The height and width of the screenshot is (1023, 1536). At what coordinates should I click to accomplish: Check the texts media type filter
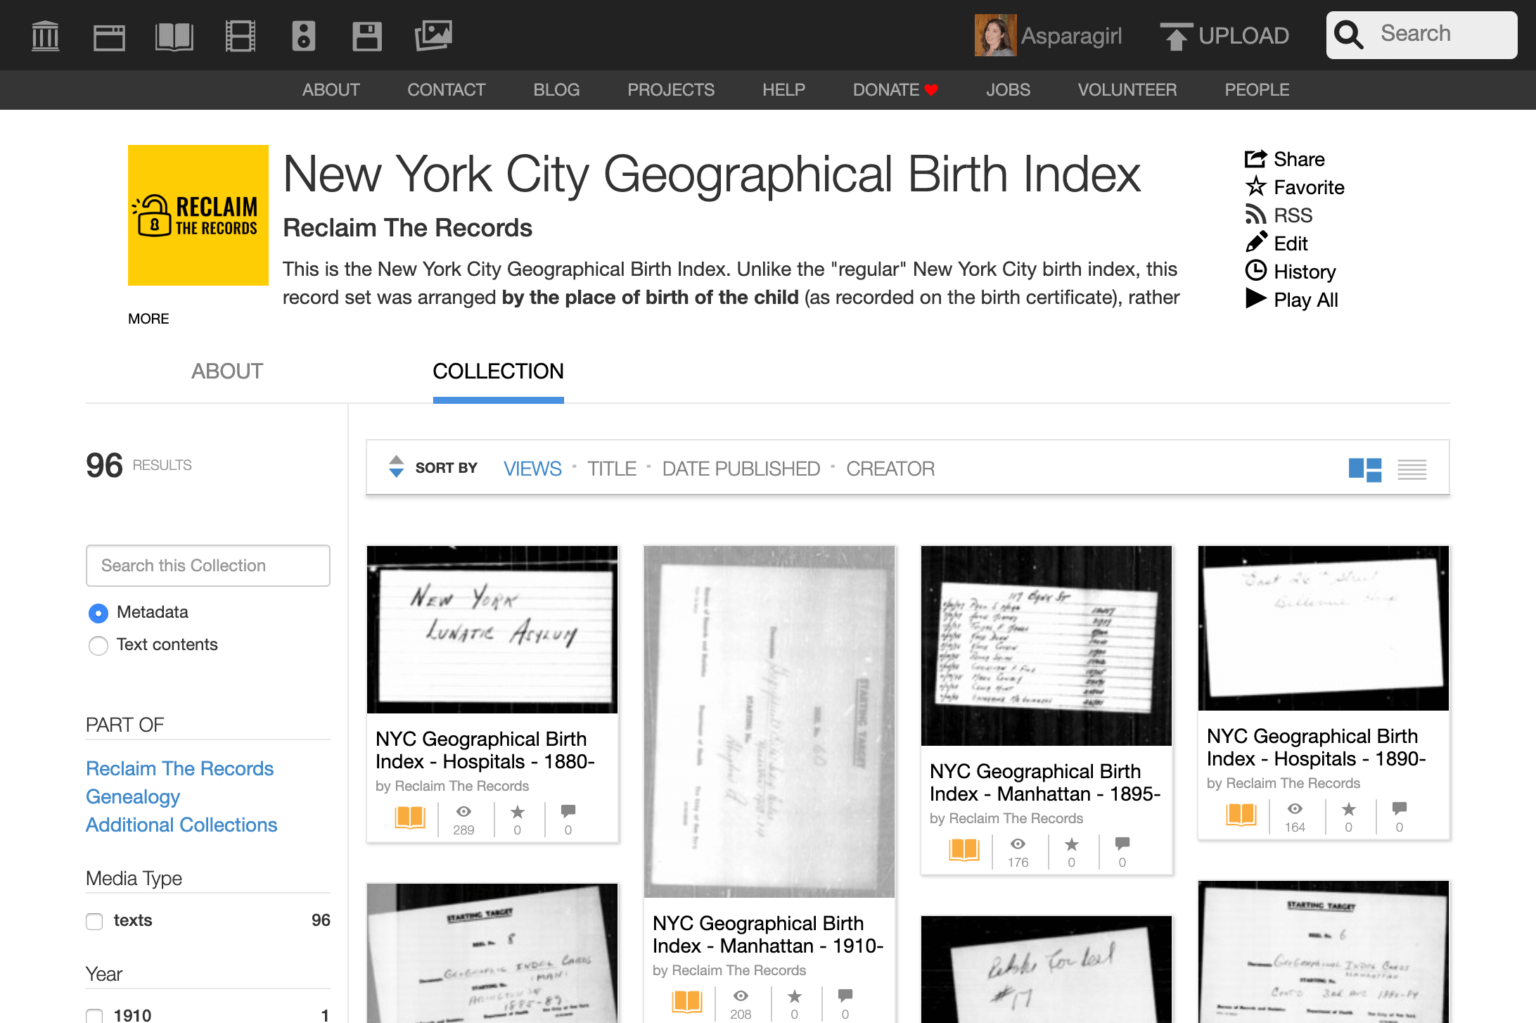(94, 920)
